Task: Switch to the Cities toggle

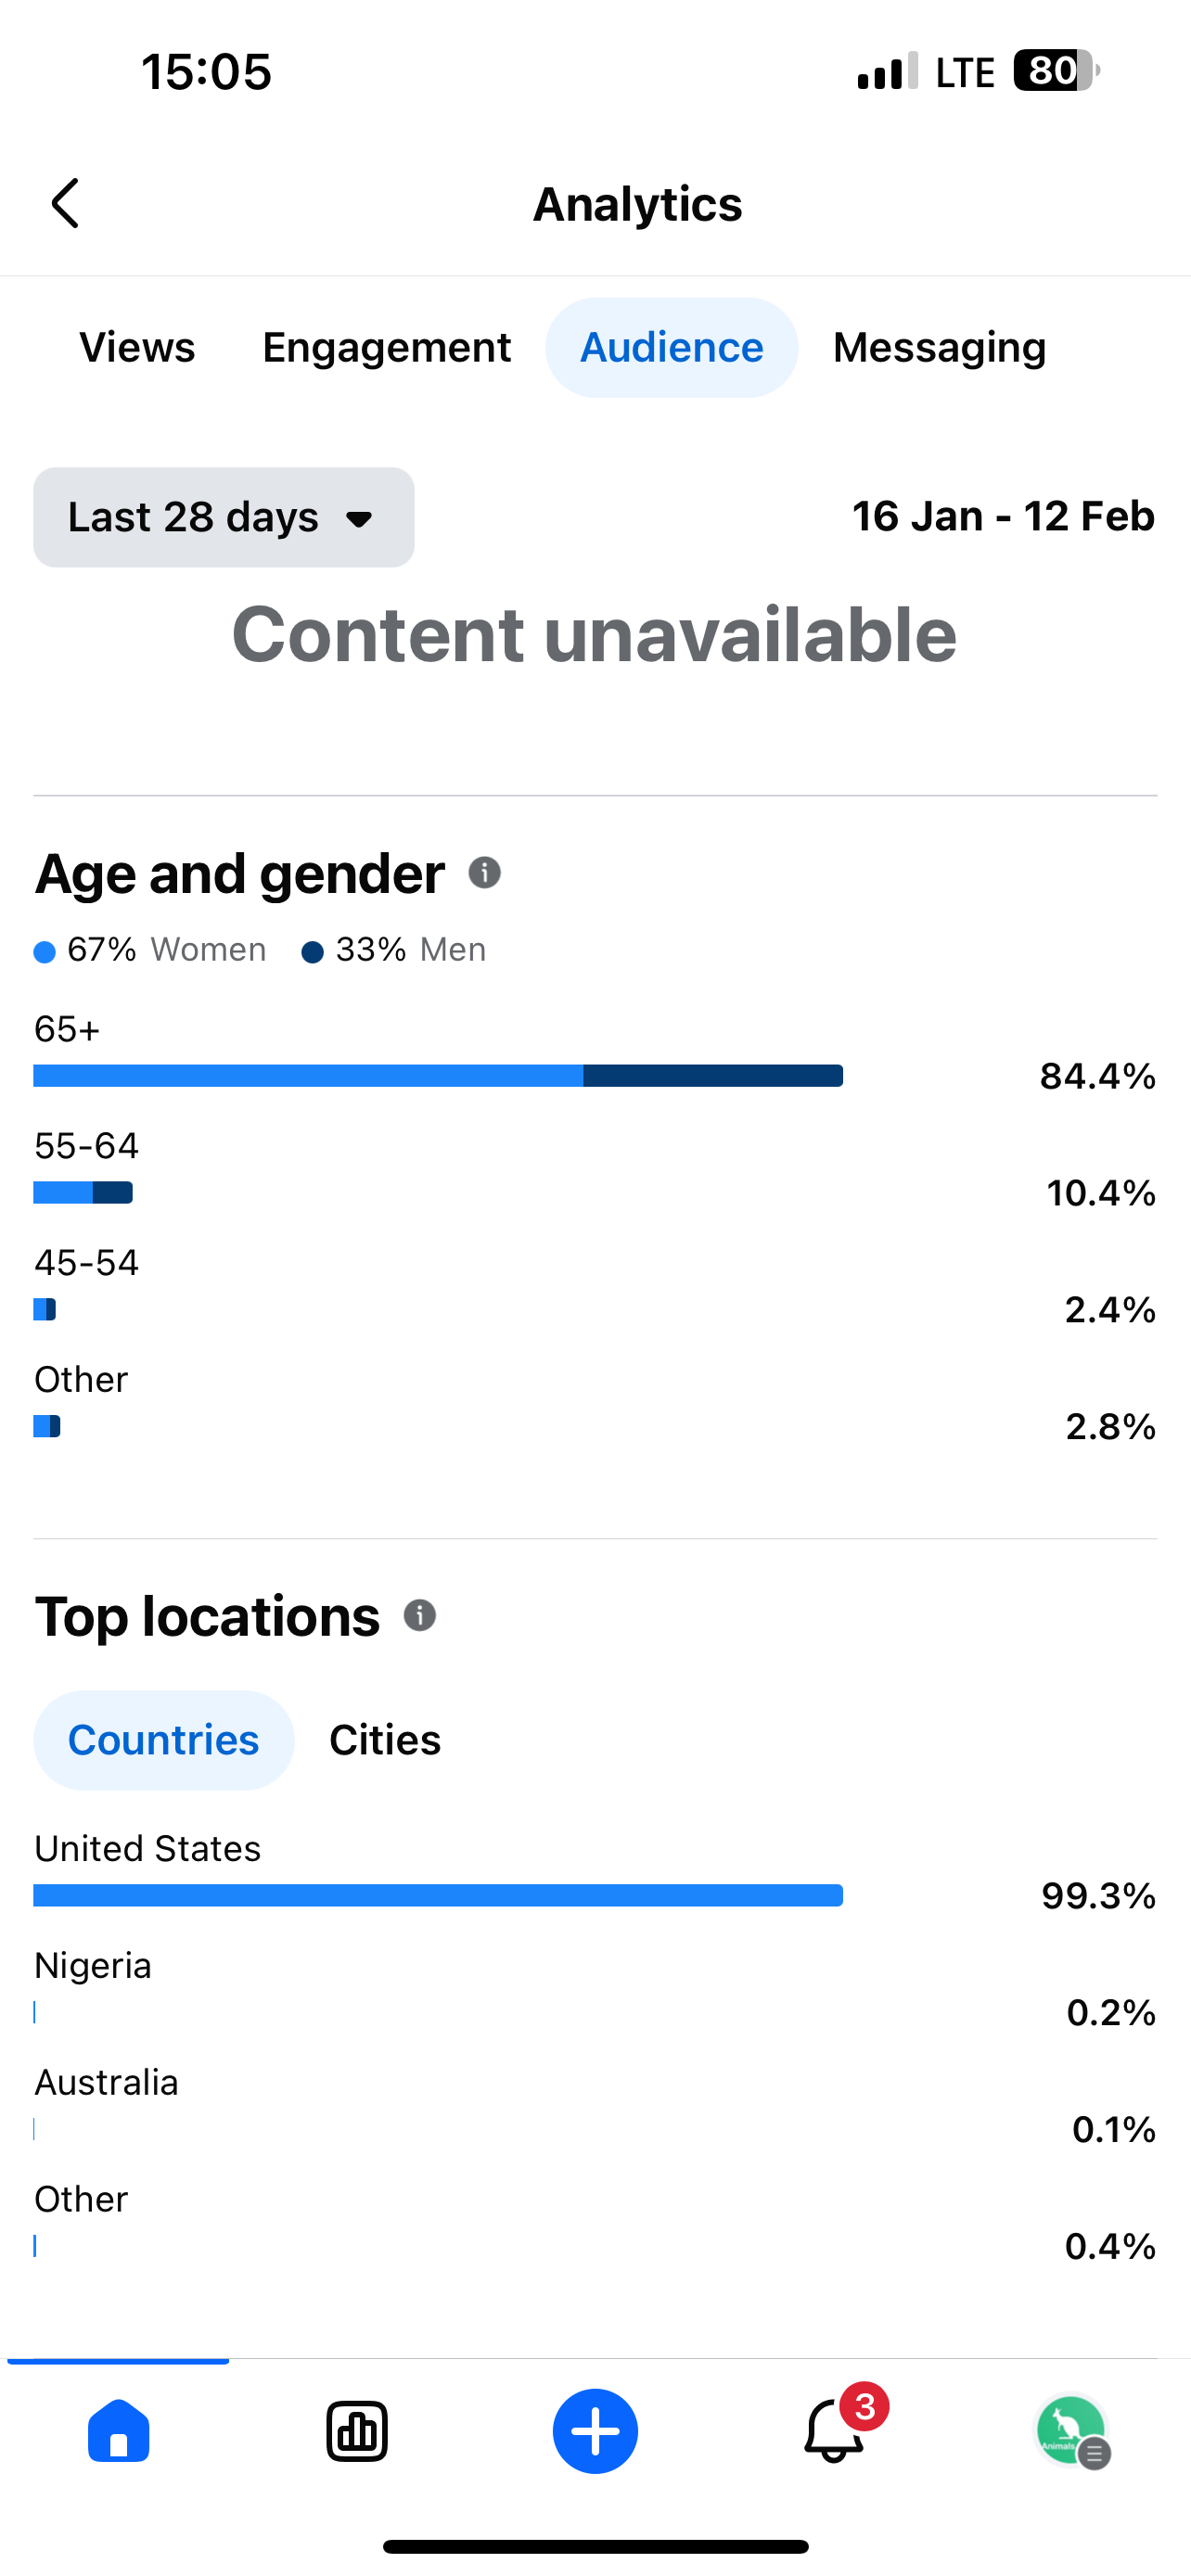Action: [385, 1740]
